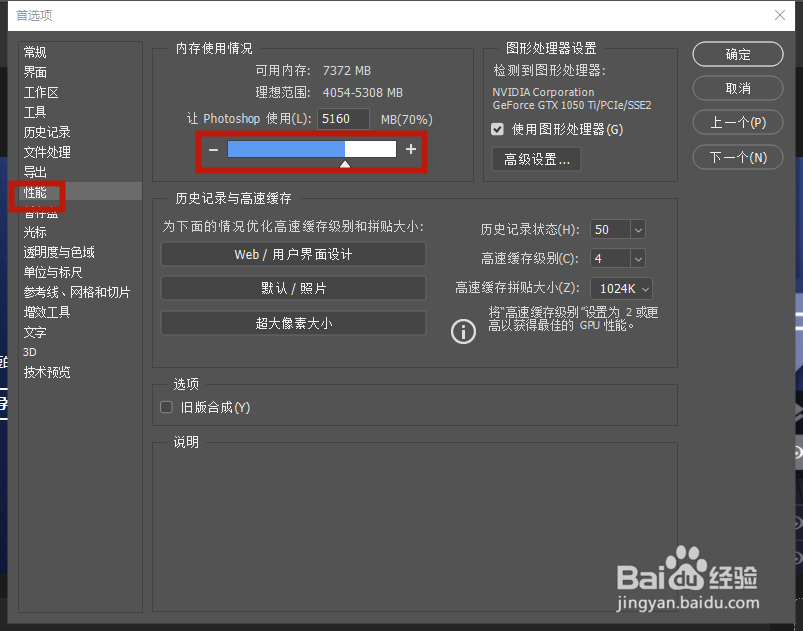
Task: Click the 高级设置 button
Action: pyautogui.click(x=535, y=160)
